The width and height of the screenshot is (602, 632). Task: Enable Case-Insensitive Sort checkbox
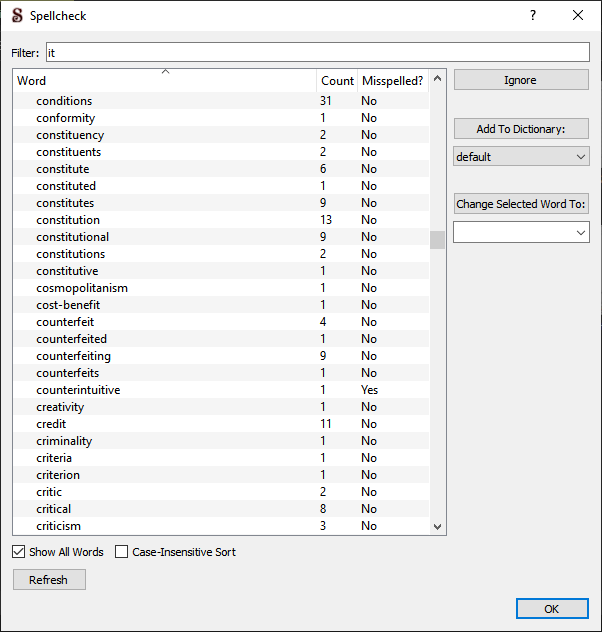click(122, 552)
